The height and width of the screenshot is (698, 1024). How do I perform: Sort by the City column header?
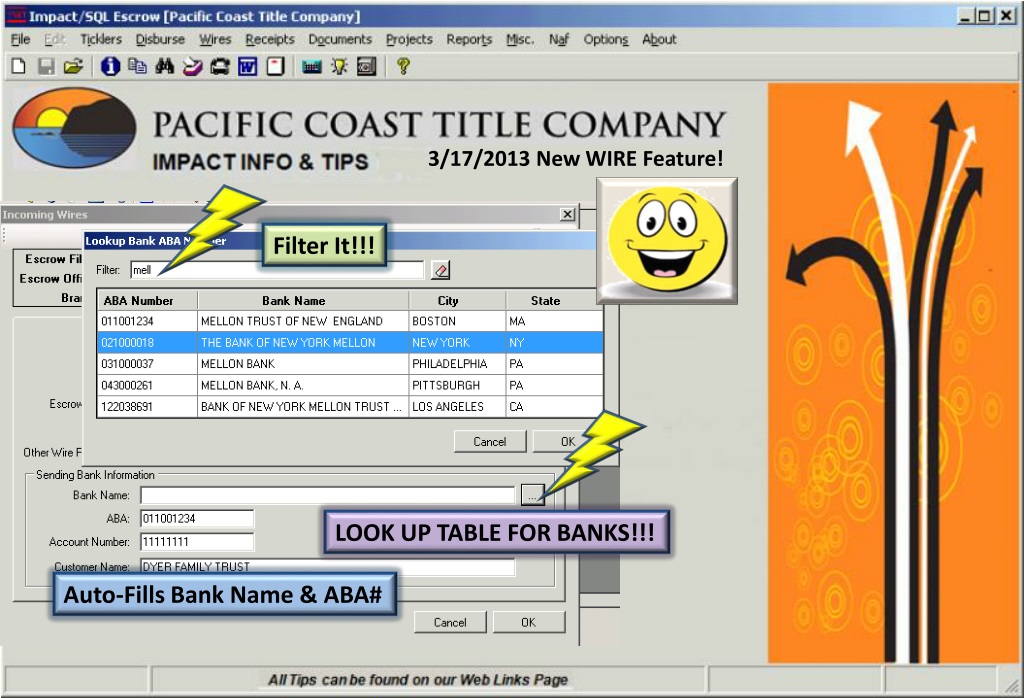(457, 300)
